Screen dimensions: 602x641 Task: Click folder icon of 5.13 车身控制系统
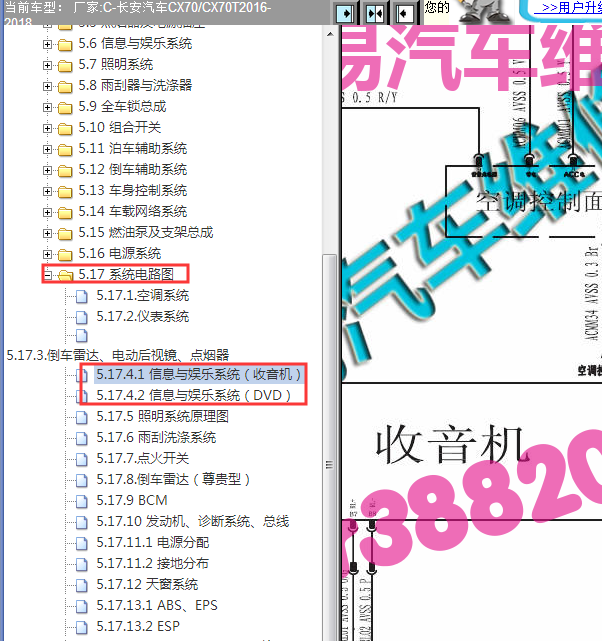pyautogui.click(x=65, y=192)
